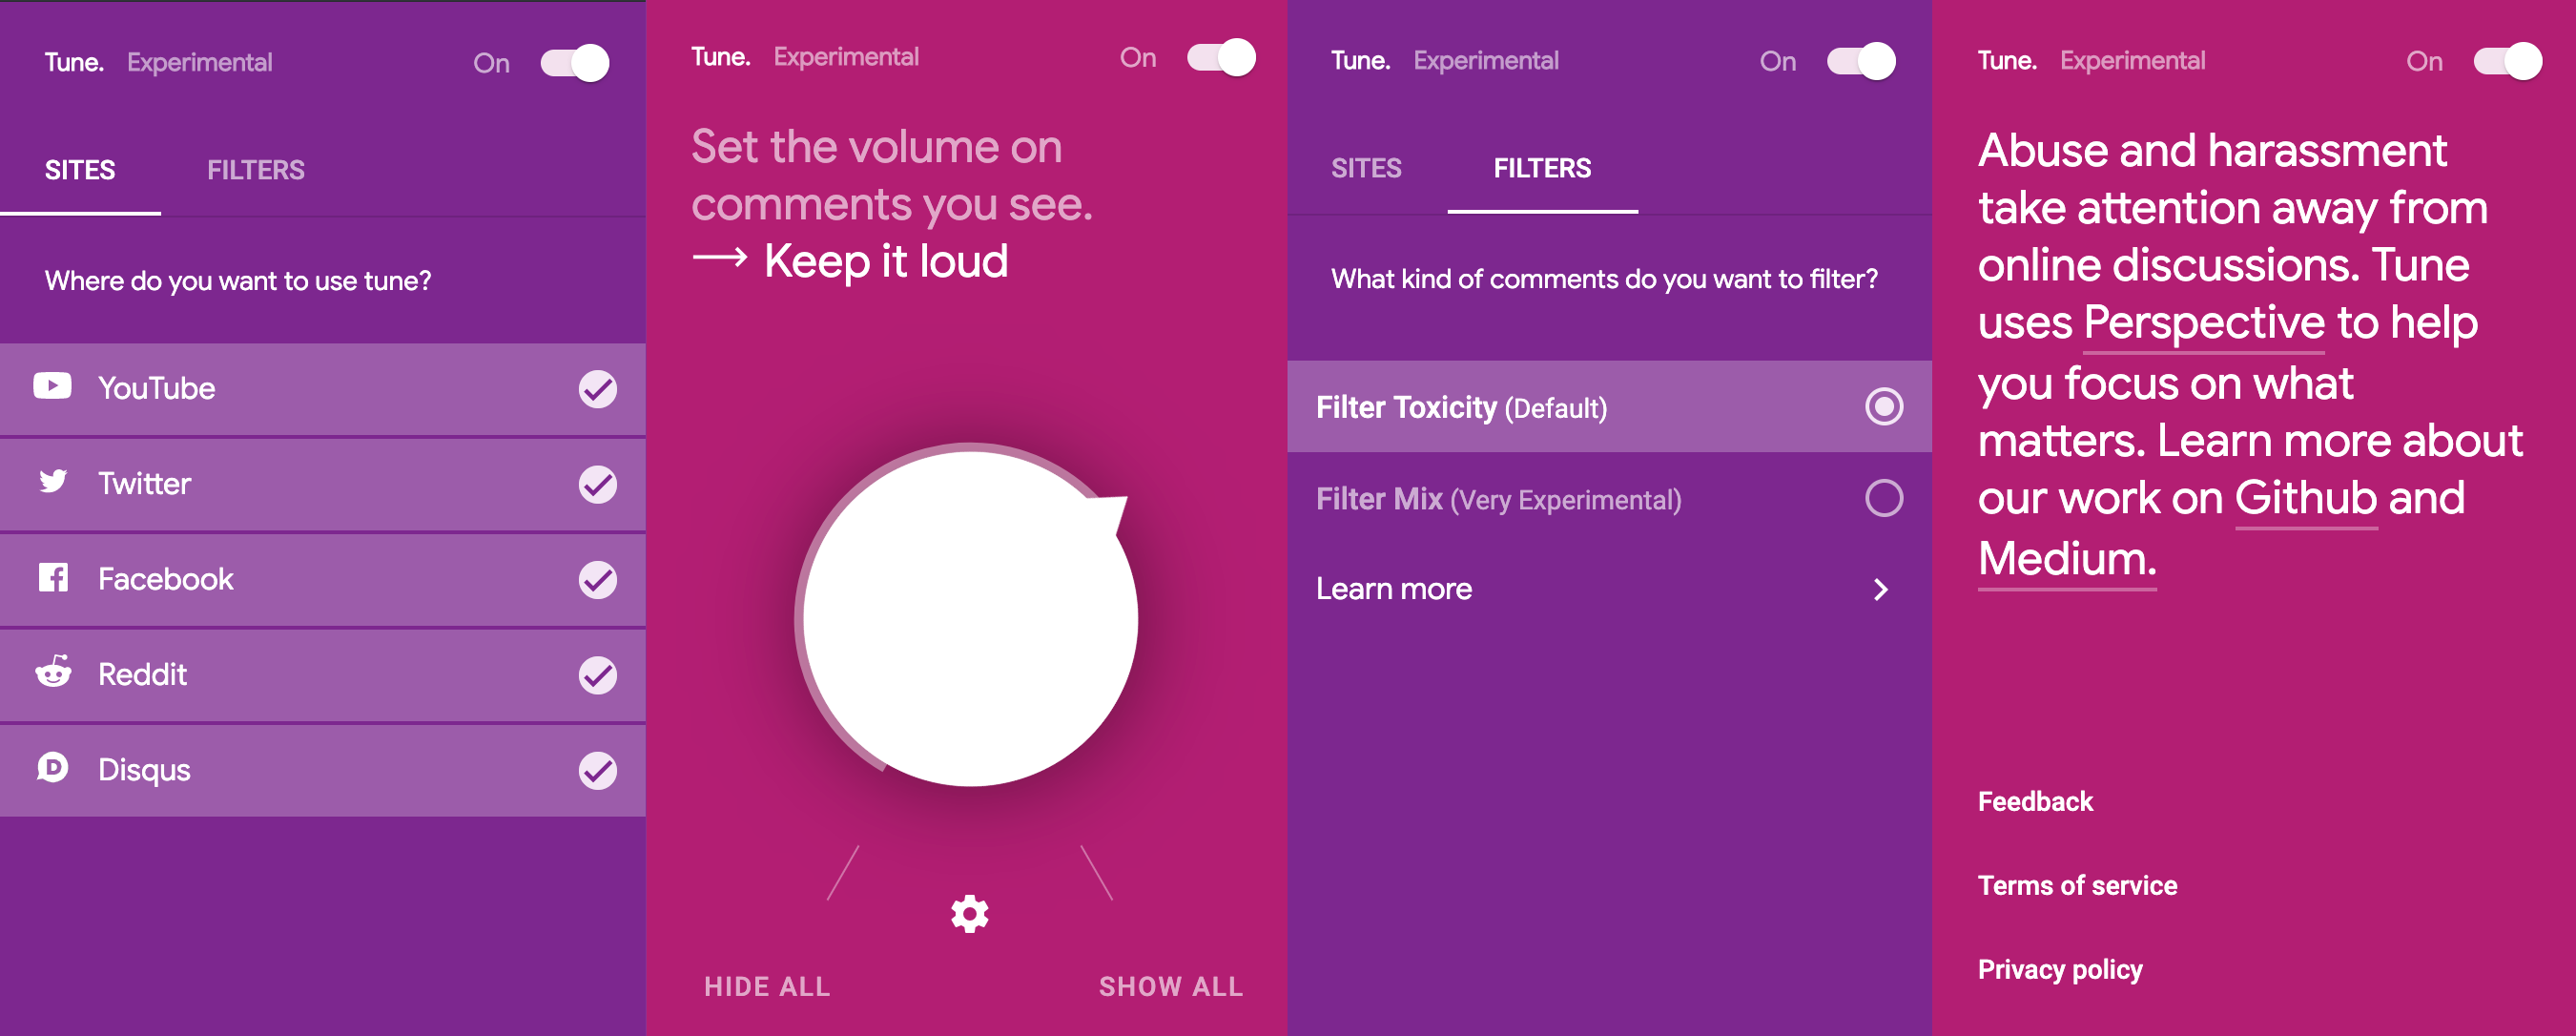The image size is (2576, 1036).
Task: Uncheck the Disqus checkmark
Action: pyautogui.click(x=598, y=770)
